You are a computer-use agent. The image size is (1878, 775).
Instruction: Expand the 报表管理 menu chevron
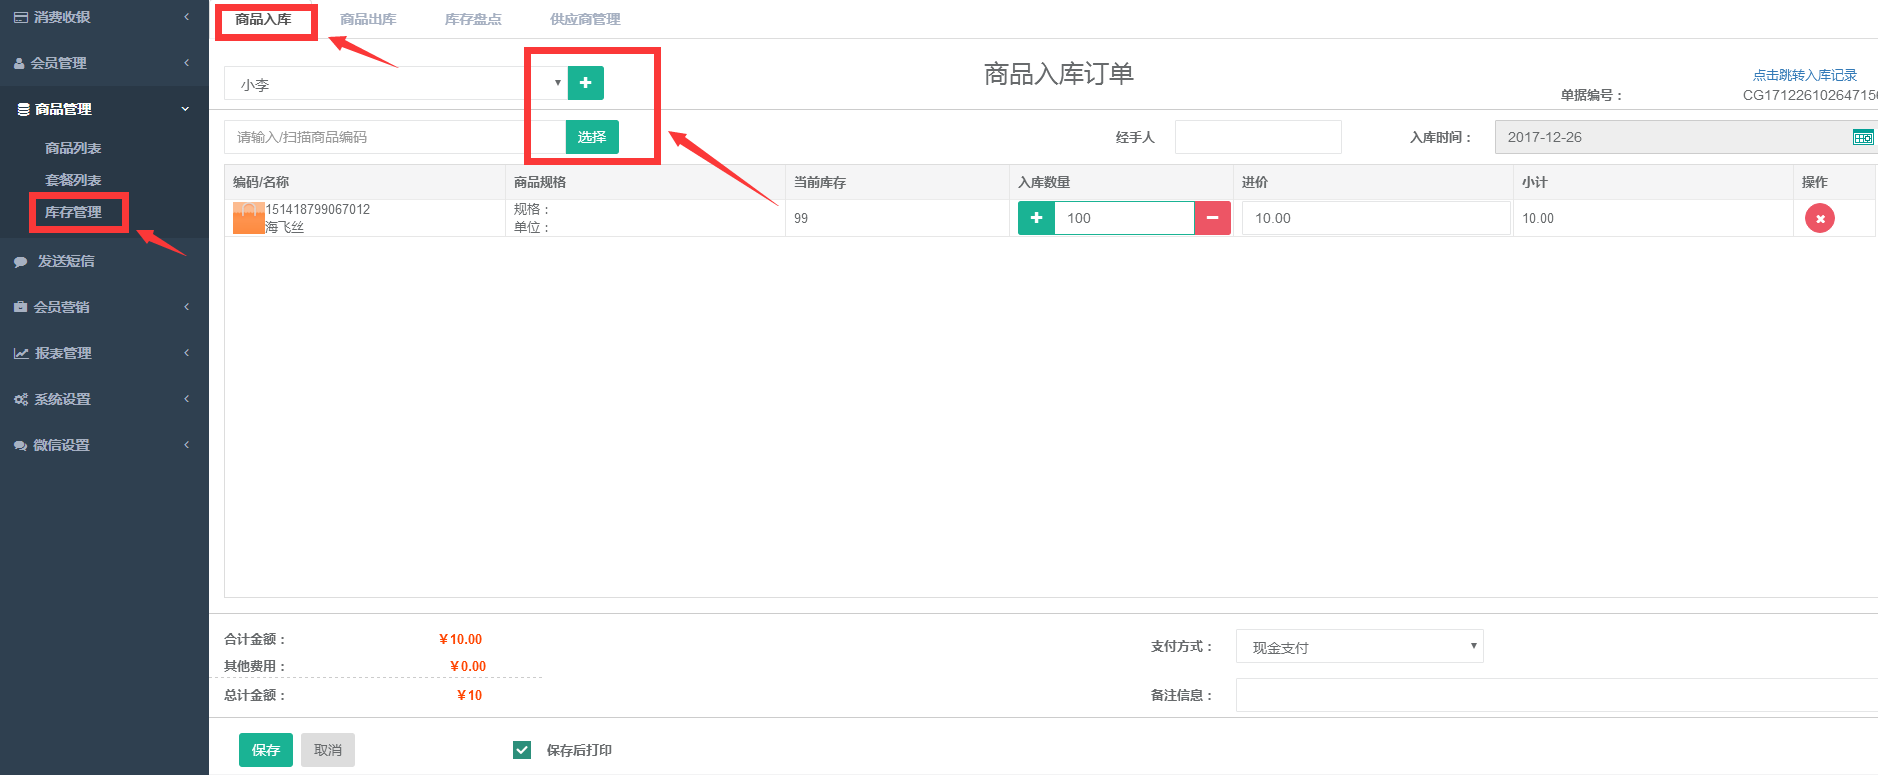(x=186, y=353)
